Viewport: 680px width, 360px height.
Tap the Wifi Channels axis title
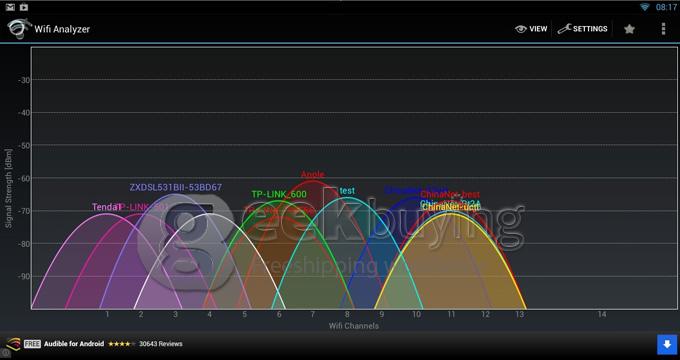click(353, 326)
